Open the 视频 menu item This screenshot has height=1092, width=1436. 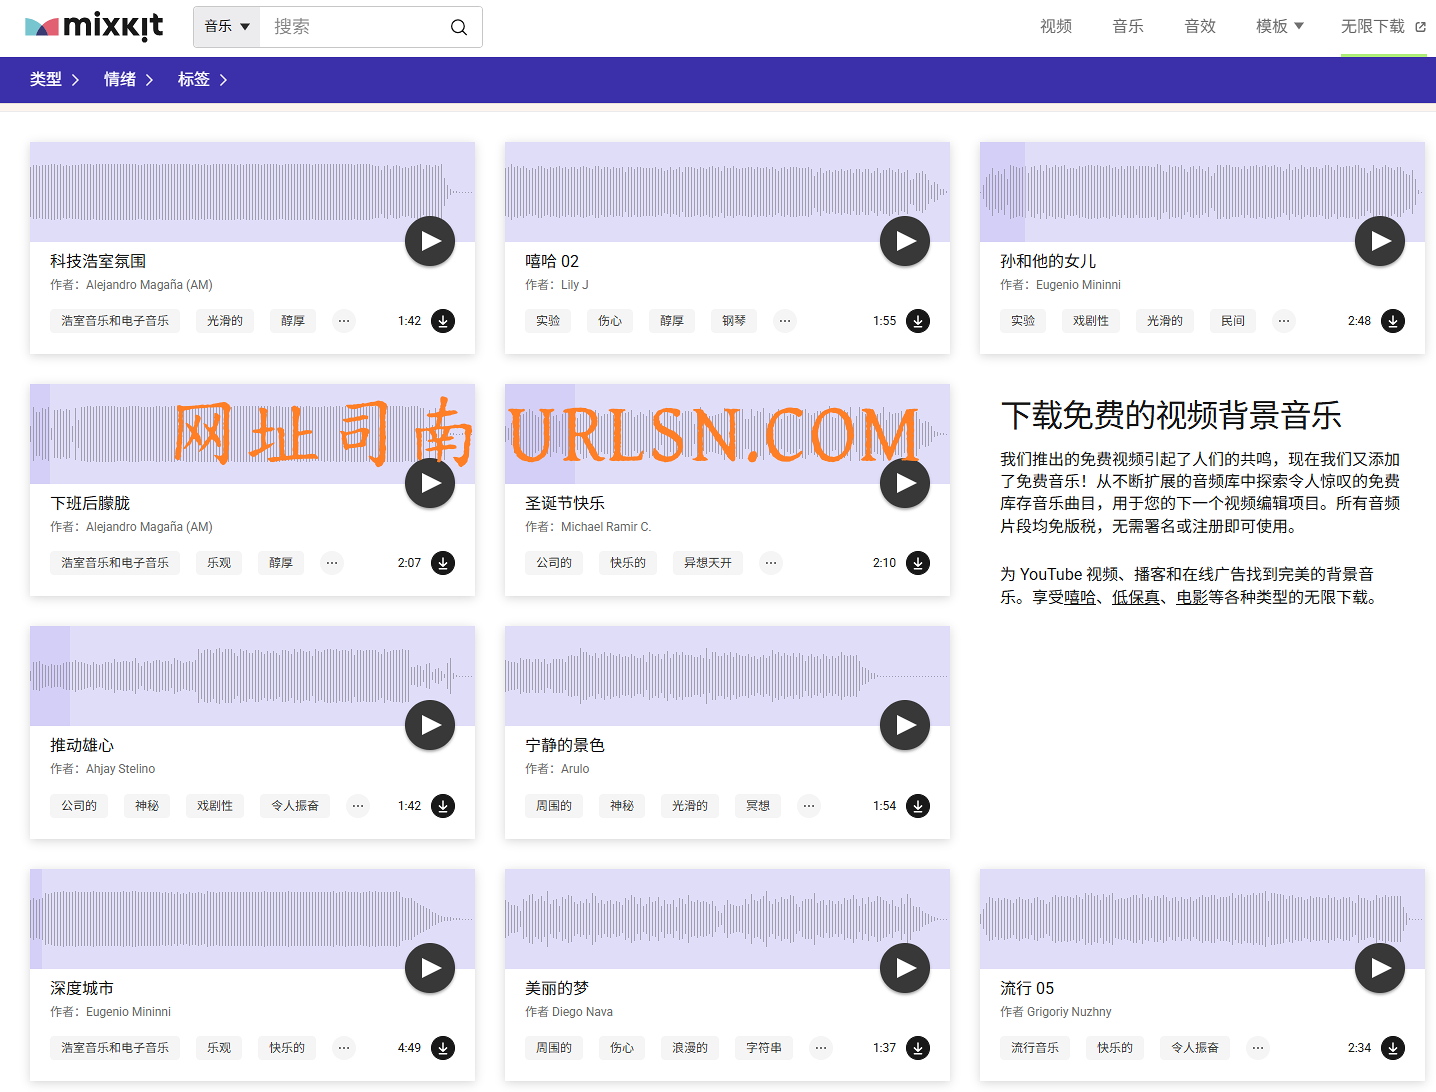tap(1055, 27)
